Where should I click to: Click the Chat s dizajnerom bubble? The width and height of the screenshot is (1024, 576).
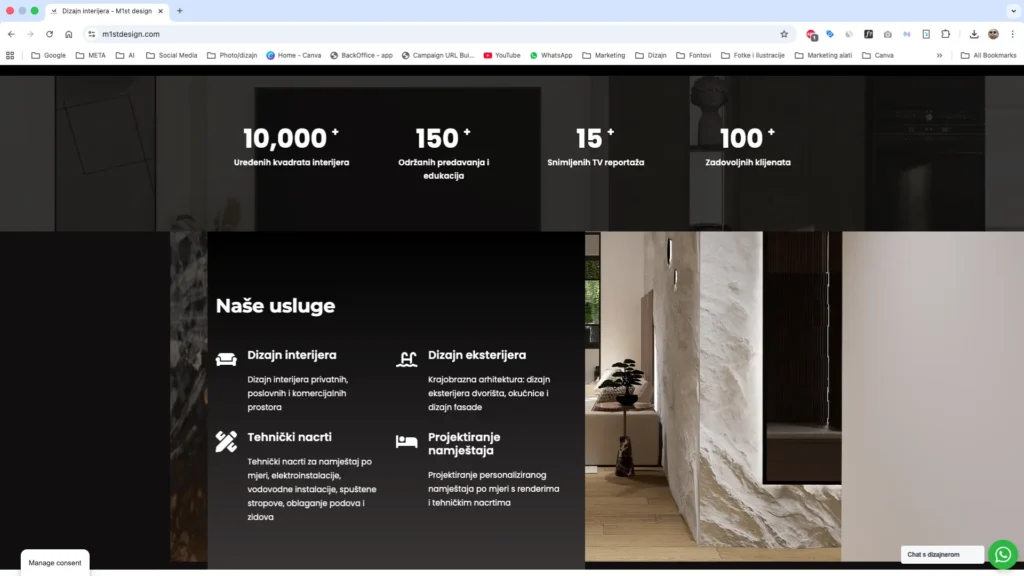pyautogui.click(x=941, y=553)
